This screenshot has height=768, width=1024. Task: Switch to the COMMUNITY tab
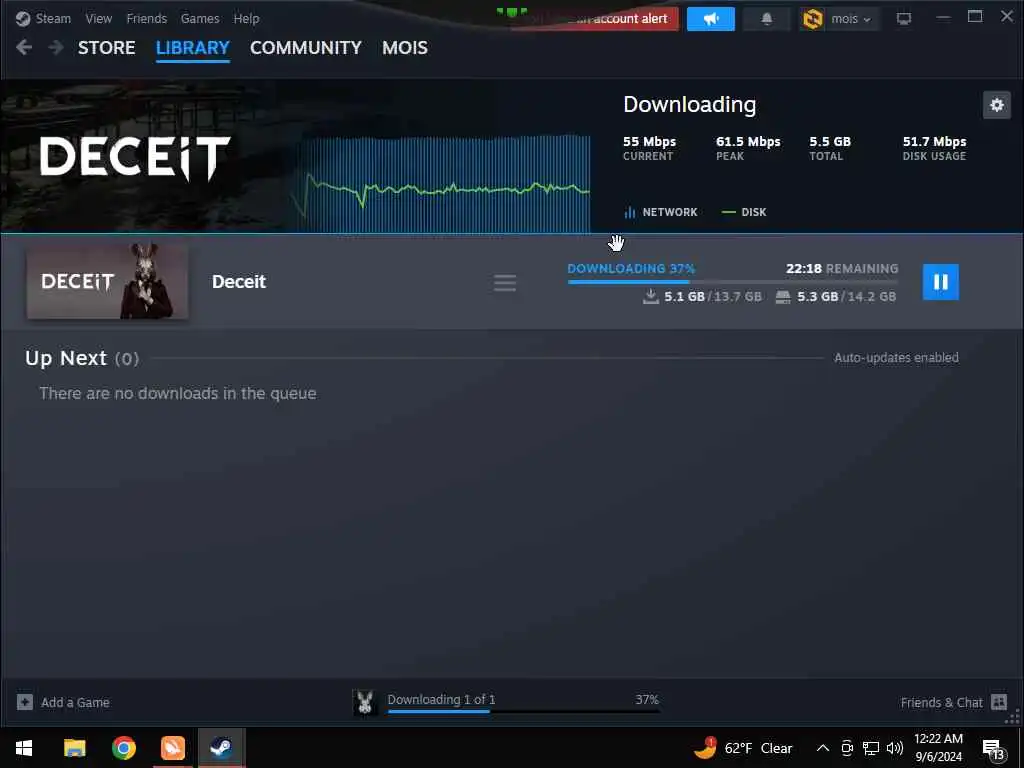[306, 48]
